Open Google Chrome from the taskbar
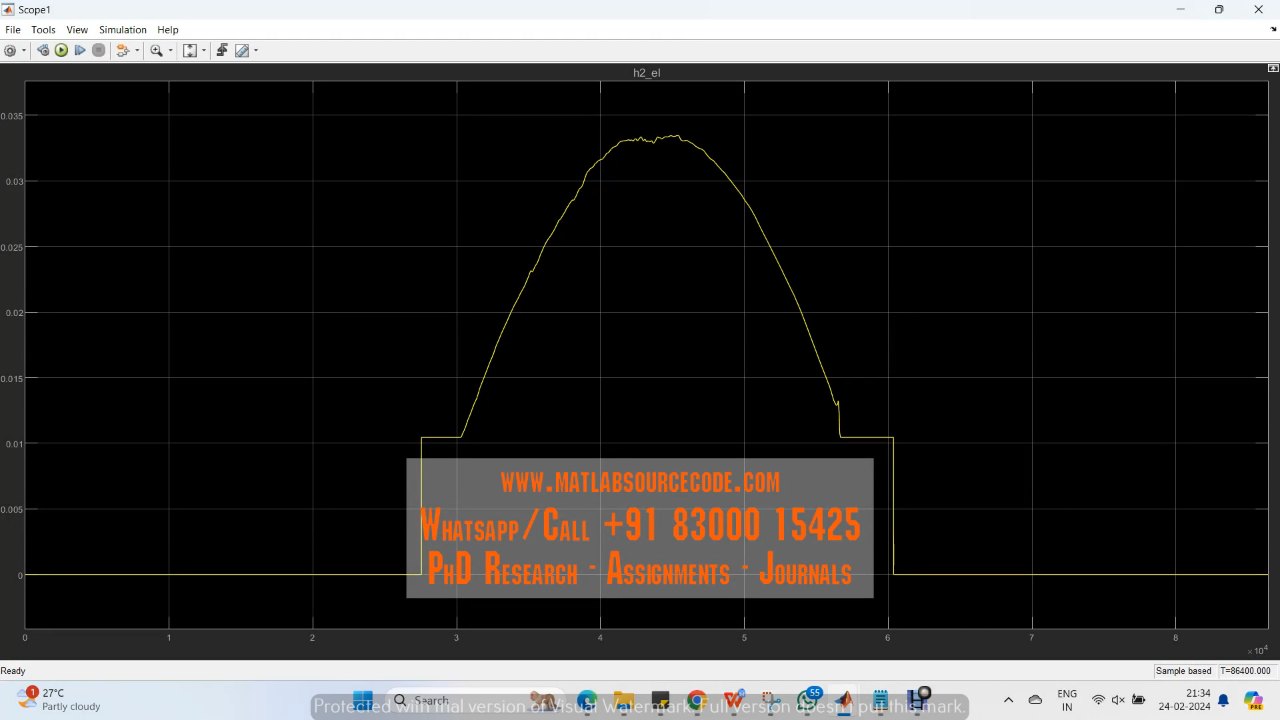 pyautogui.click(x=697, y=700)
